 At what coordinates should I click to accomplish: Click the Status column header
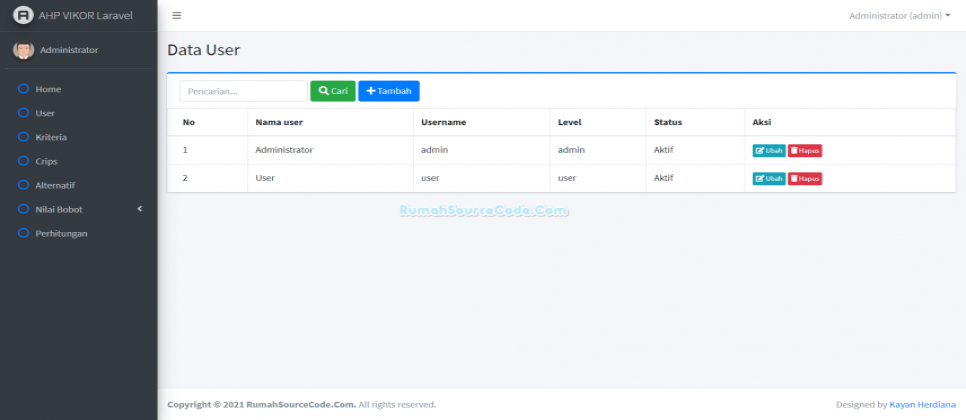click(668, 122)
